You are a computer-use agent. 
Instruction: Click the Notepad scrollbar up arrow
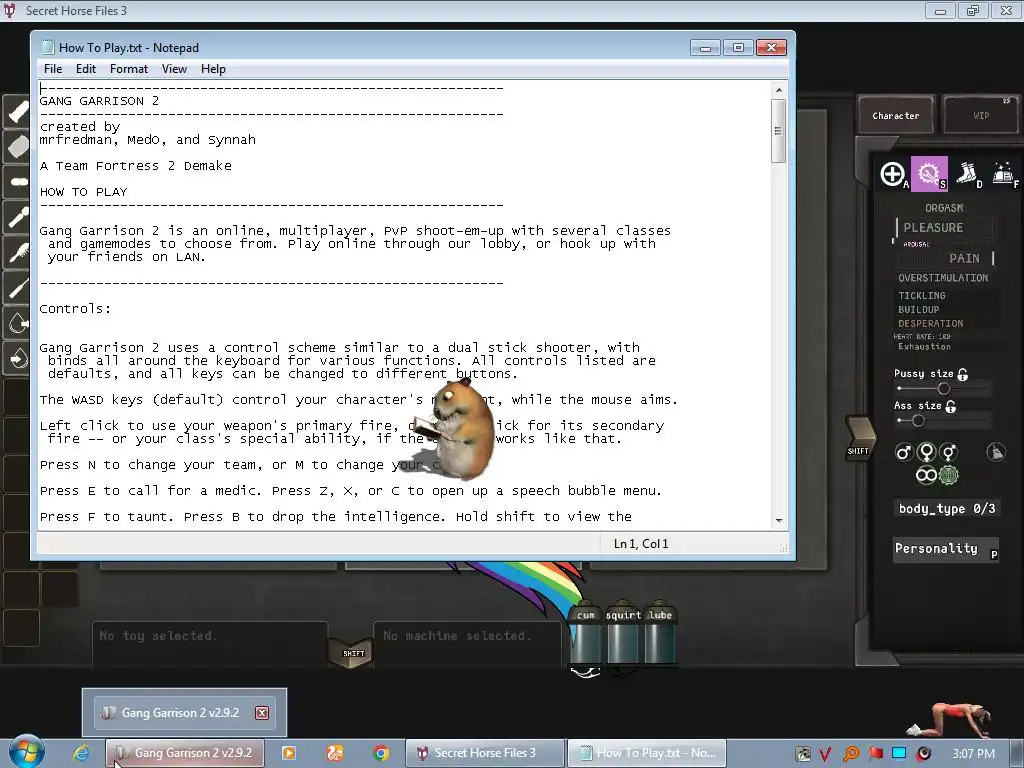[778, 90]
